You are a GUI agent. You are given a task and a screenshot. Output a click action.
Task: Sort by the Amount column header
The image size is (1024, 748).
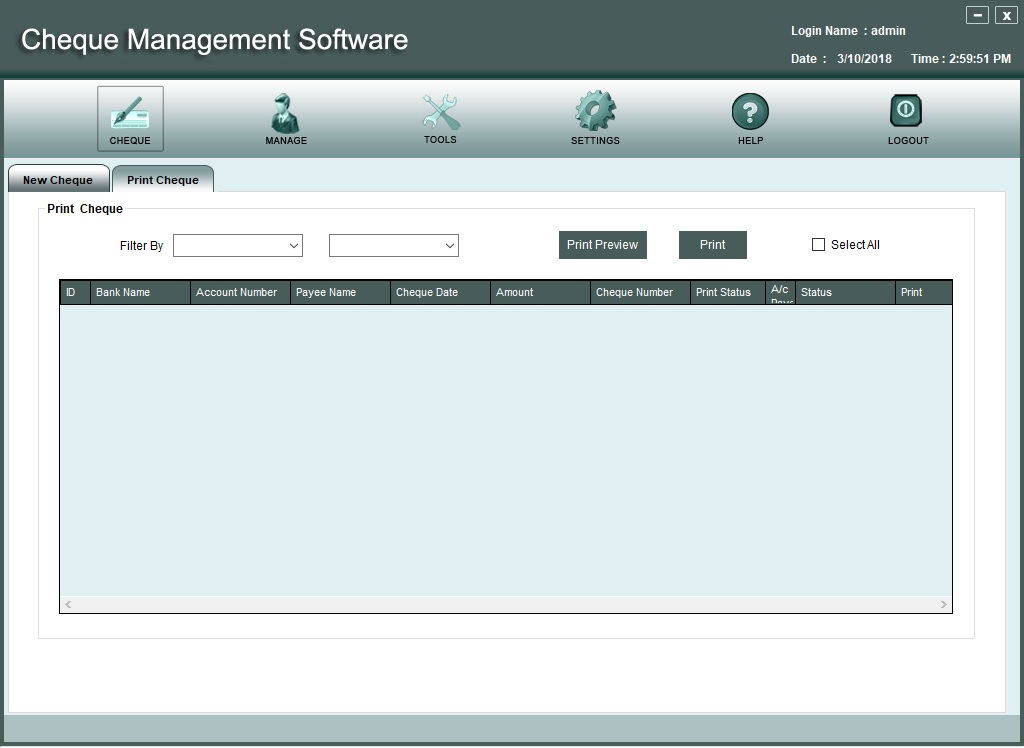click(540, 292)
